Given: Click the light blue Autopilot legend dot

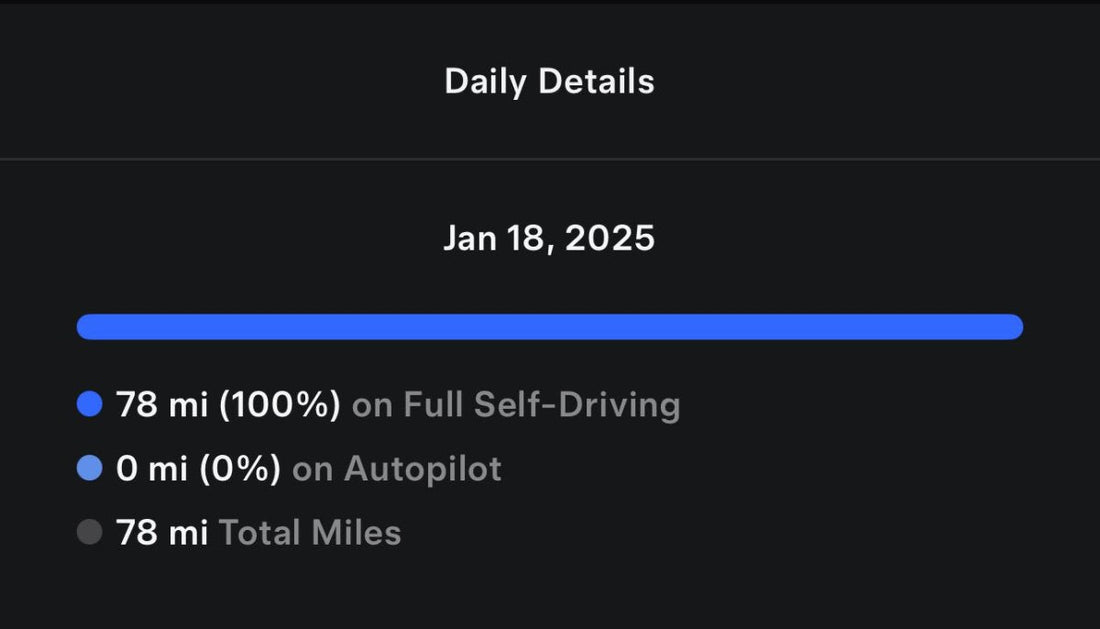Looking at the screenshot, I should click(90, 468).
